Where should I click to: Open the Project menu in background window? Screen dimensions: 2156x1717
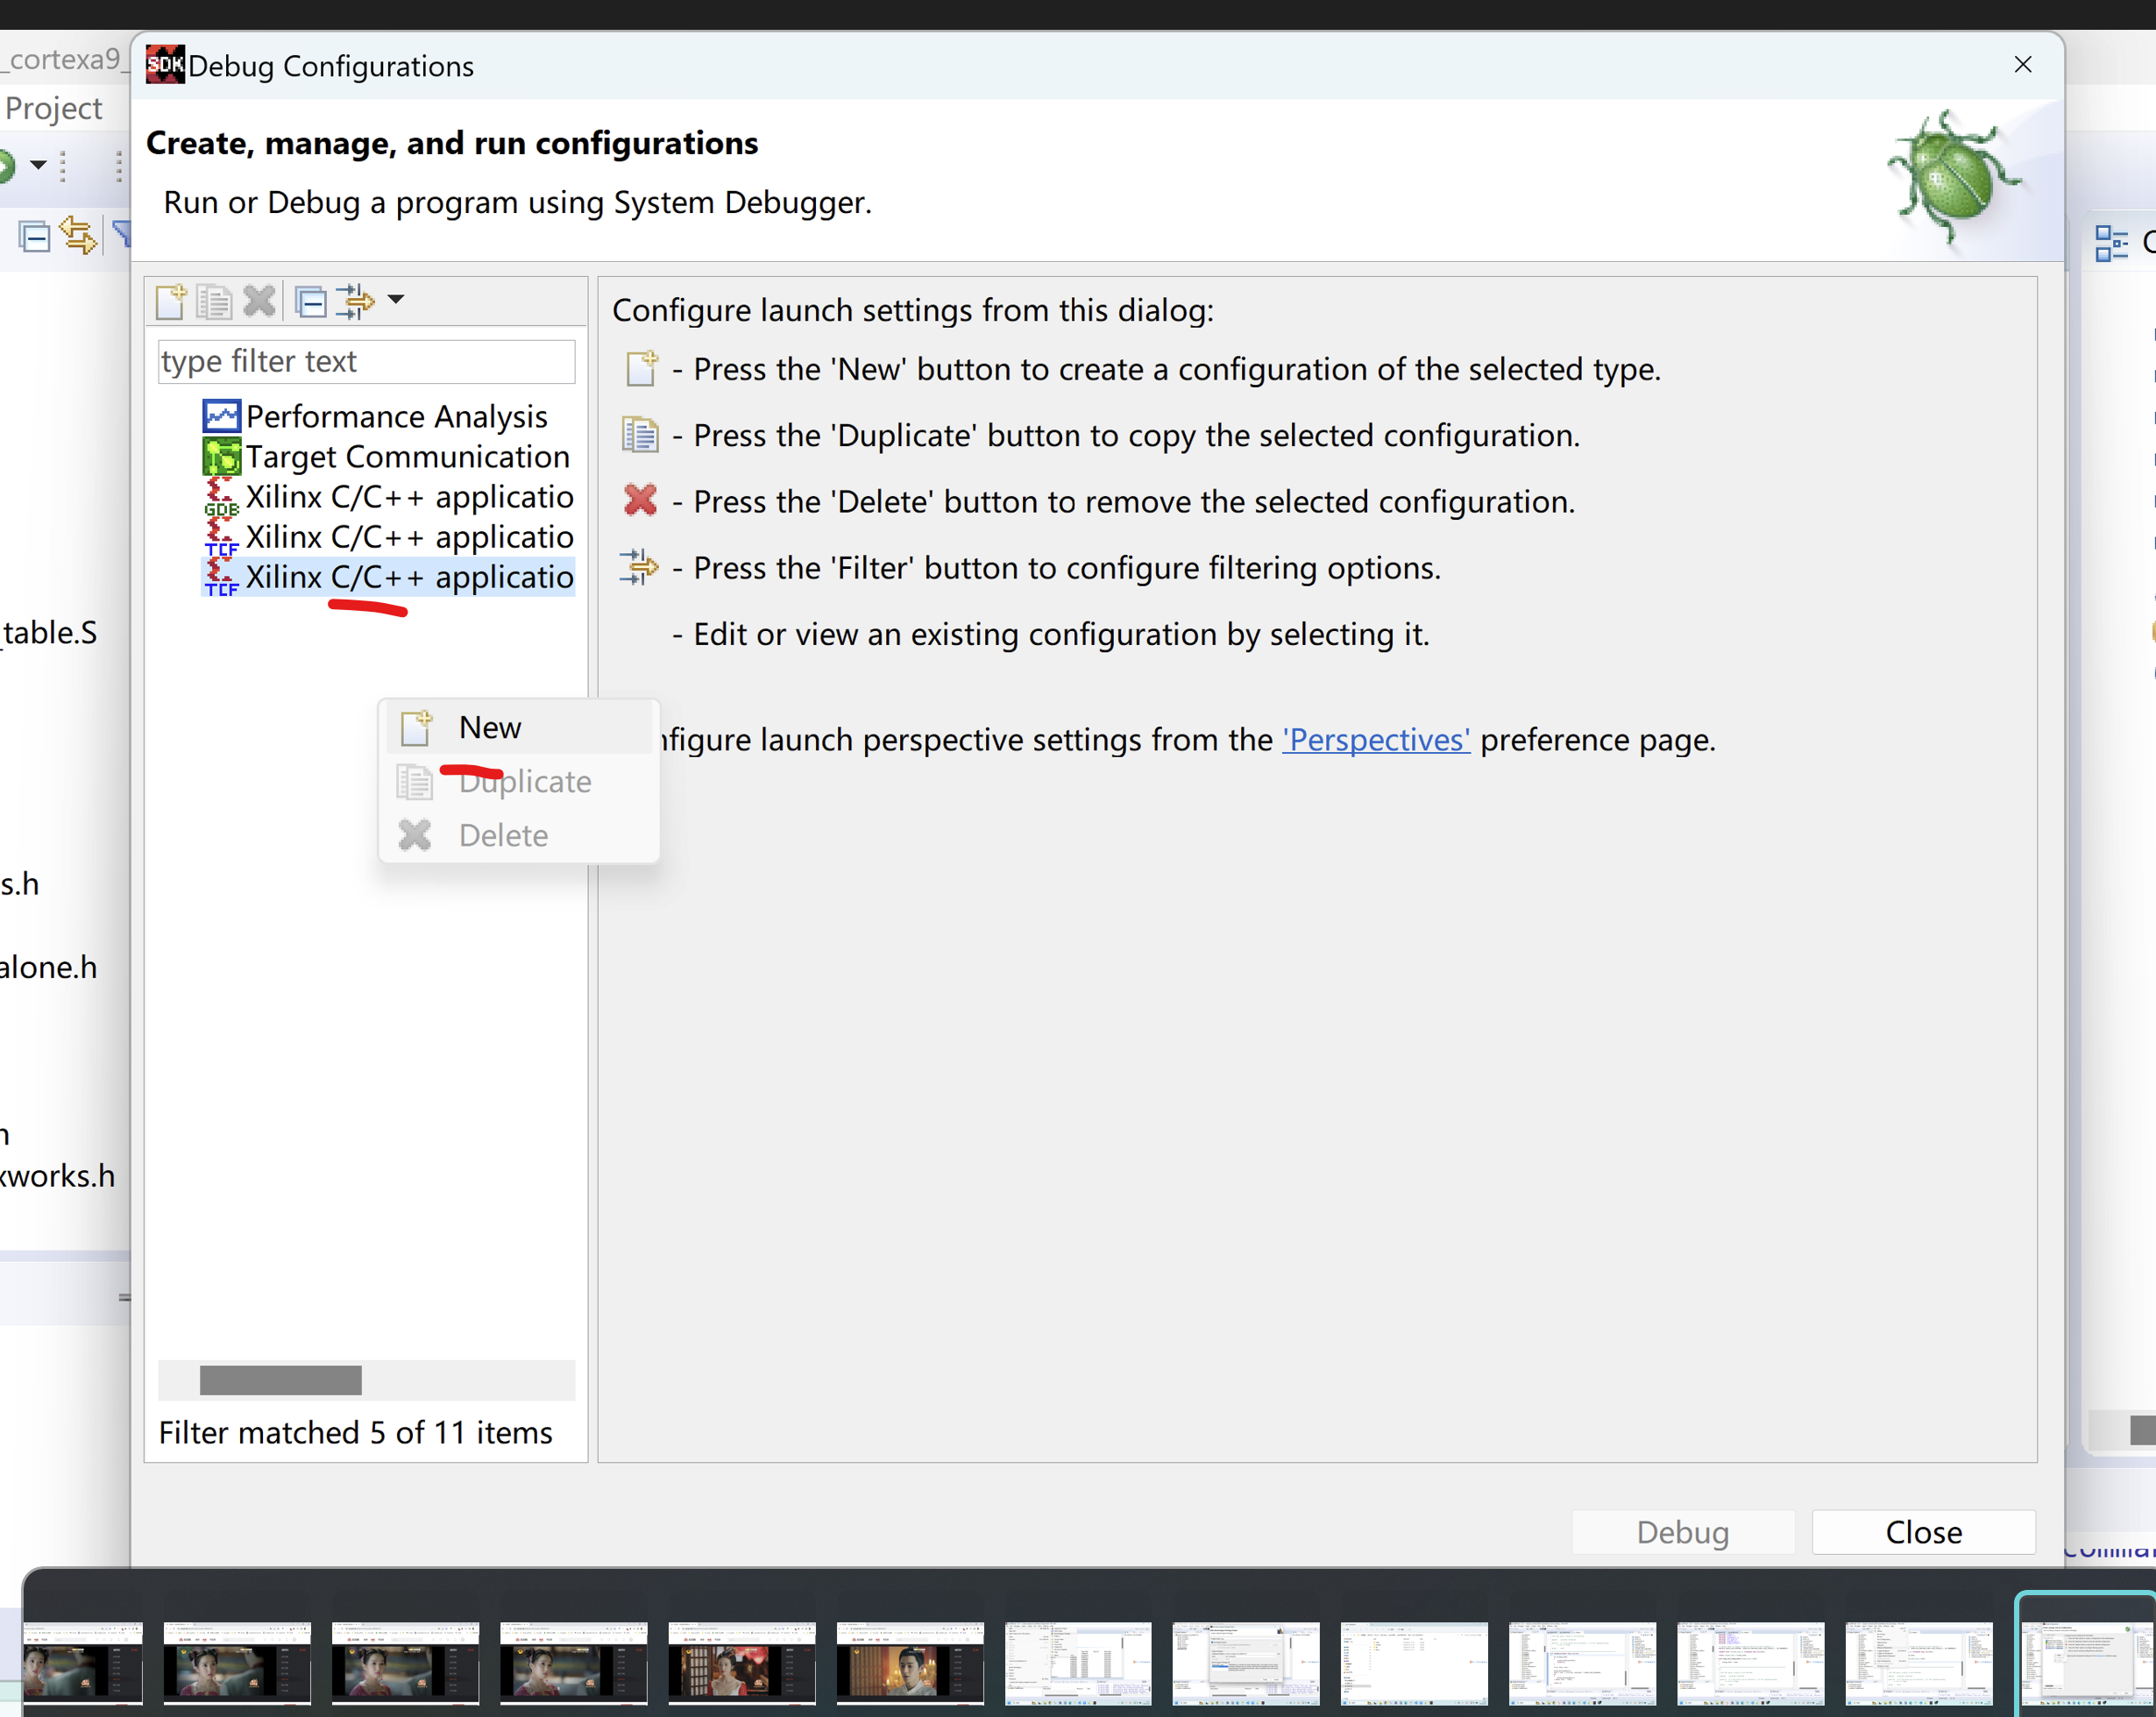click(x=54, y=108)
